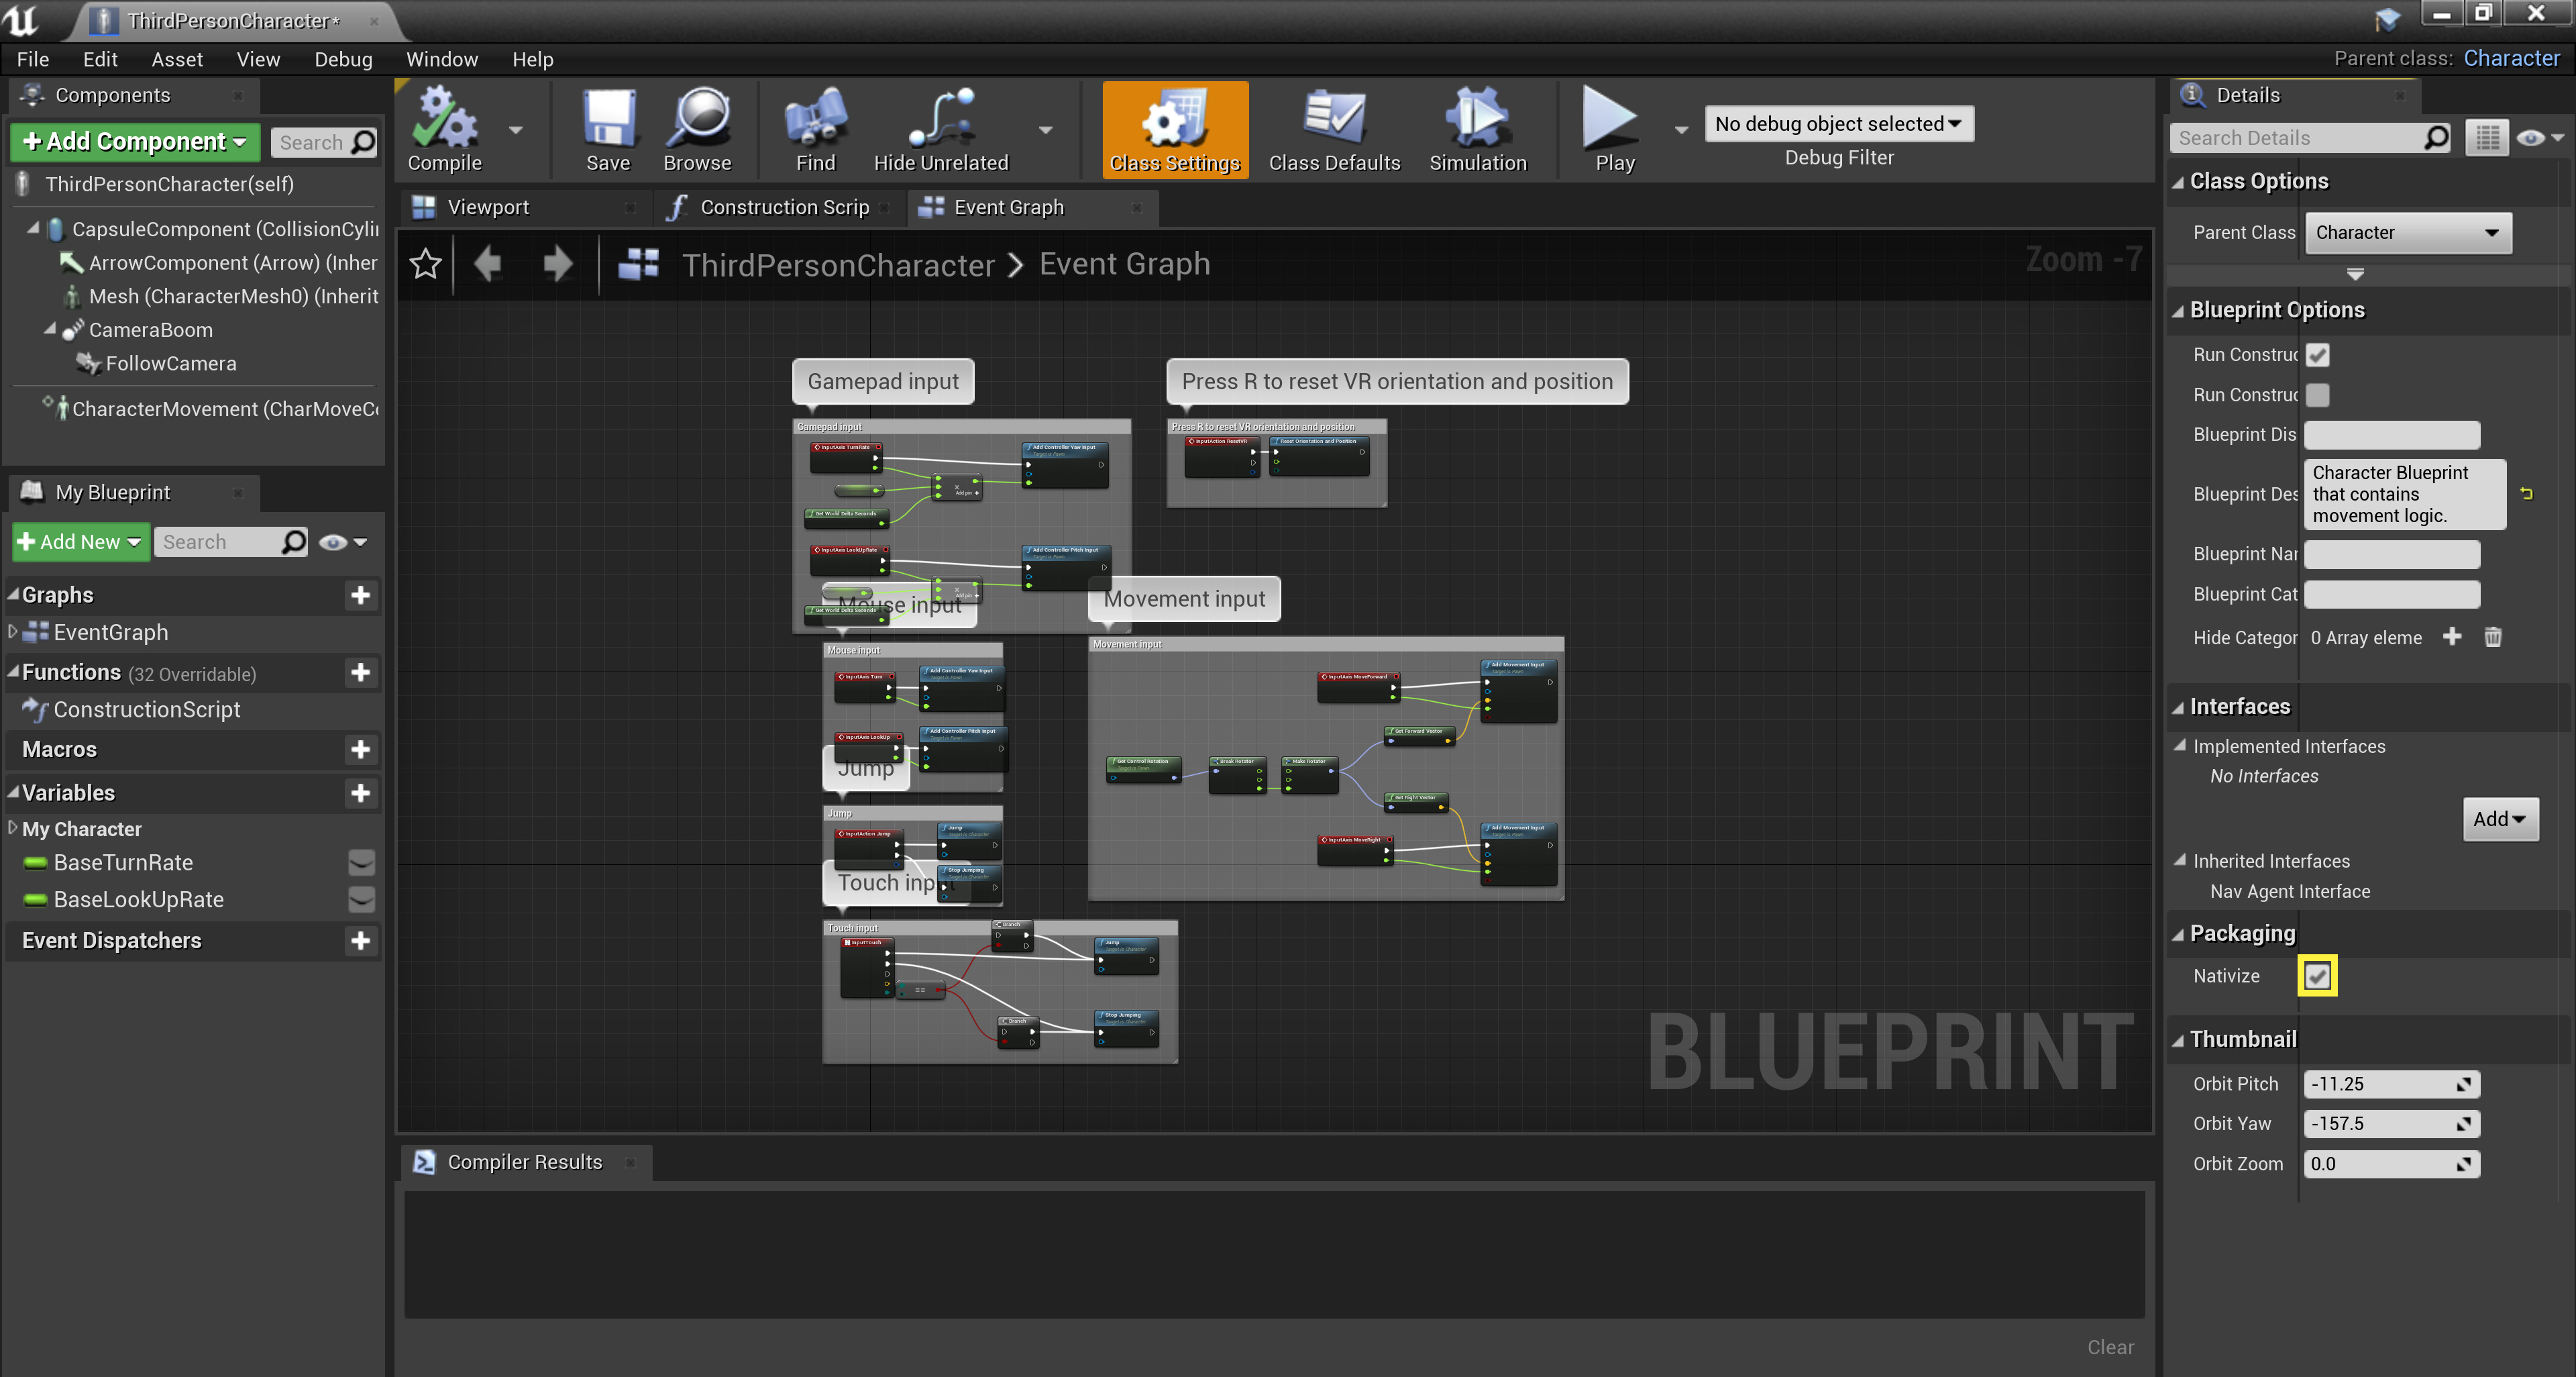Compile the Blueprint
The width and height of the screenshot is (2576, 1377).
pyautogui.click(x=445, y=125)
